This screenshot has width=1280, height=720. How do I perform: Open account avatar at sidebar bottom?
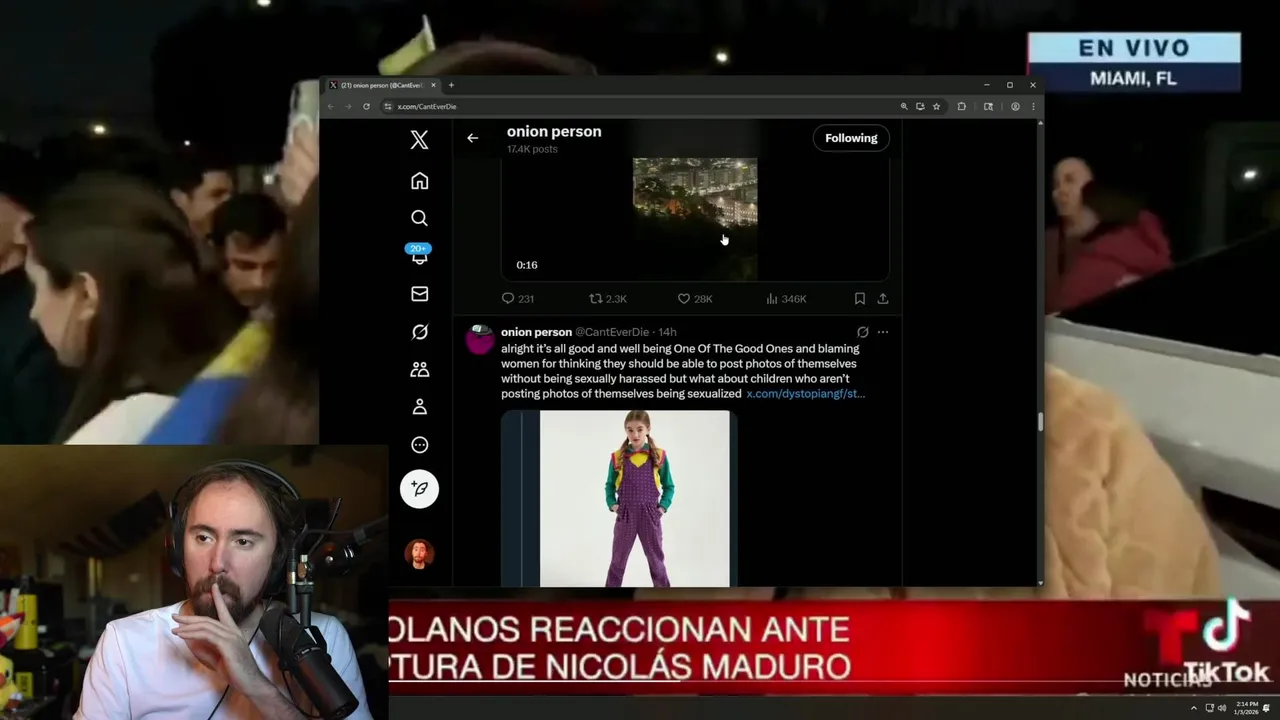419,553
